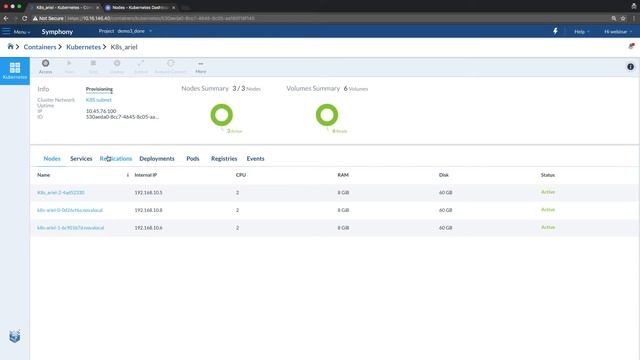Click 60 GB disk cell of 192.168.10.8 row

pos(445,210)
